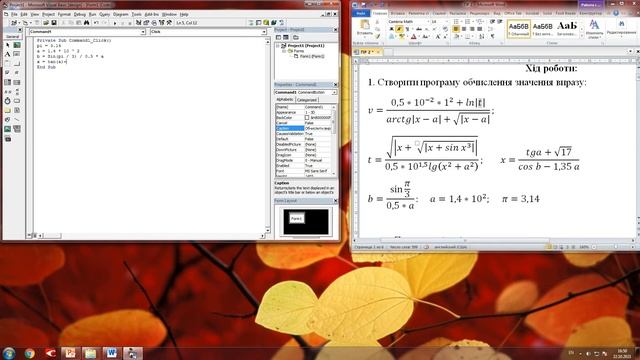The width and height of the screenshot is (640, 360).
Task: Click the BackColor color swatch in Properties
Action: tap(307, 118)
